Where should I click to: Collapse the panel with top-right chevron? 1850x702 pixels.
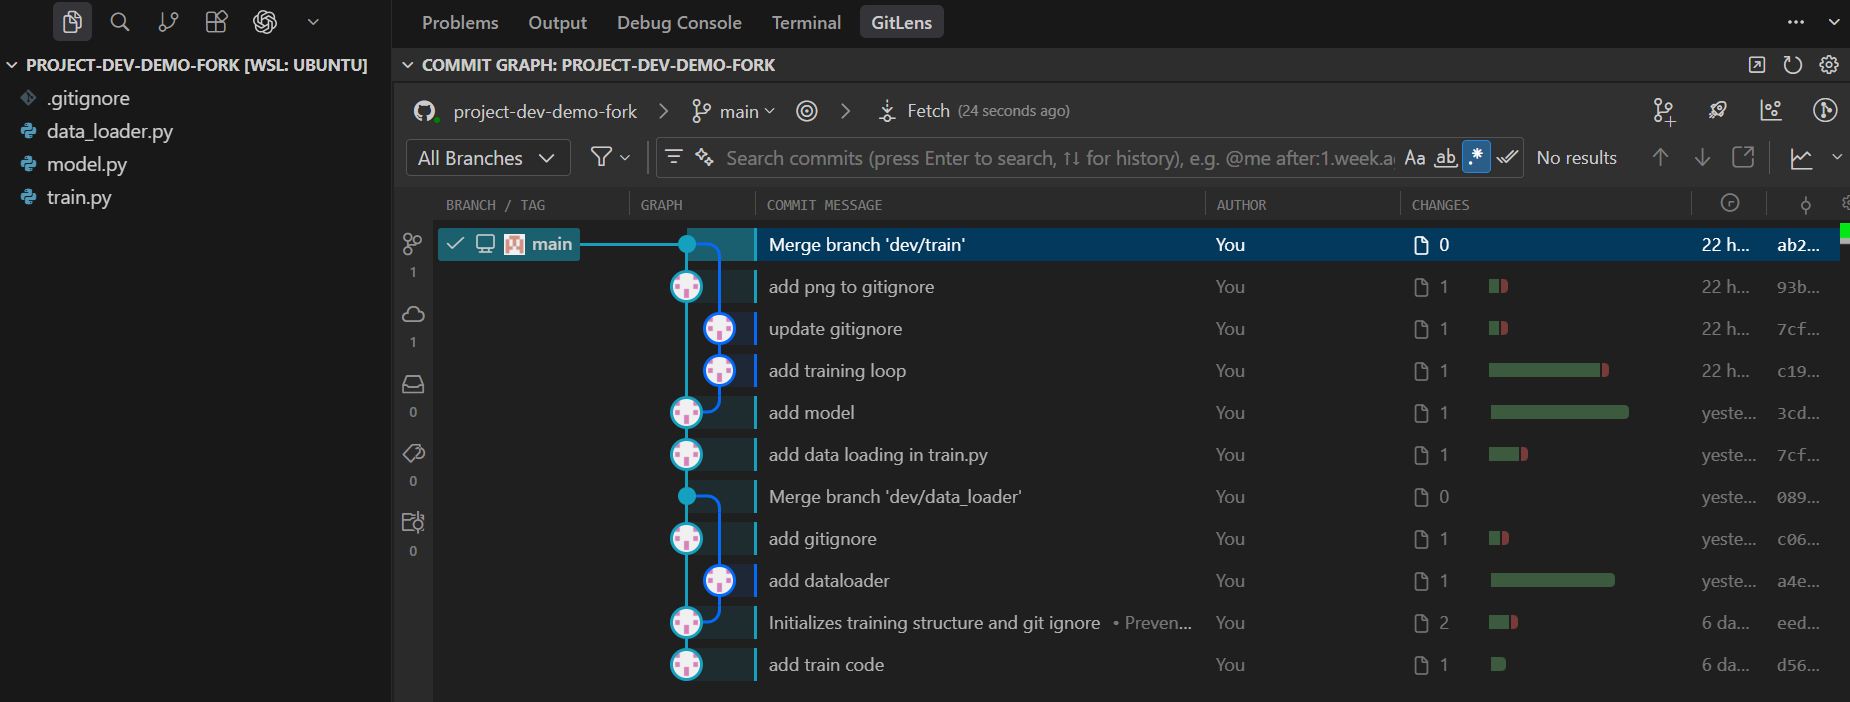(1834, 22)
